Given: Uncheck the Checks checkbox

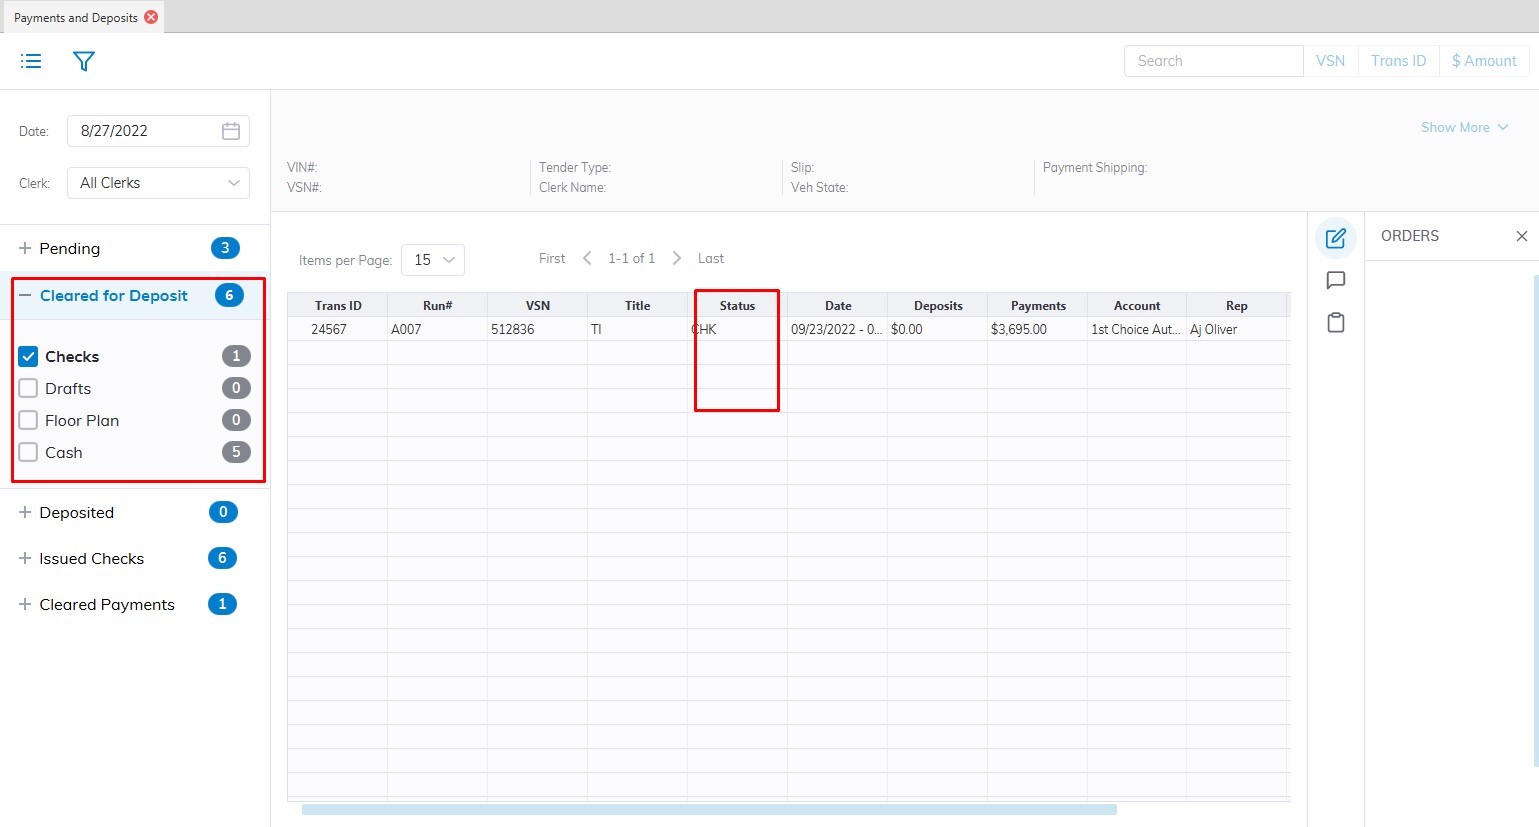Looking at the screenshot, I should 28,356.
